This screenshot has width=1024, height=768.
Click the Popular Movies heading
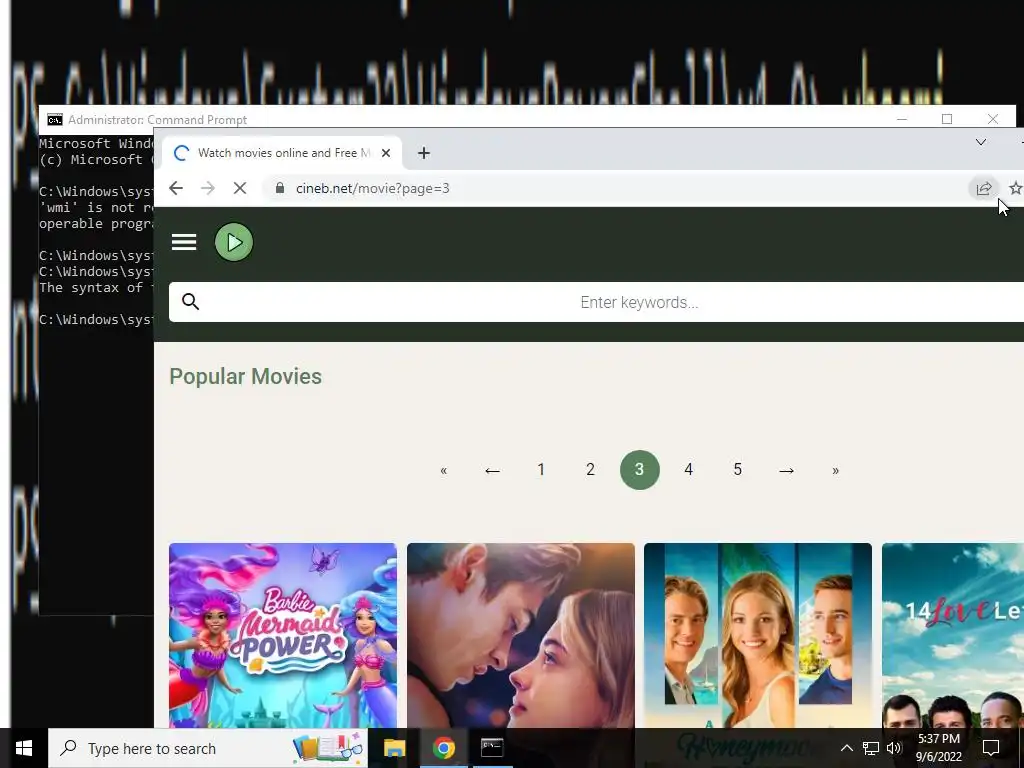click(x=246, y=376)
